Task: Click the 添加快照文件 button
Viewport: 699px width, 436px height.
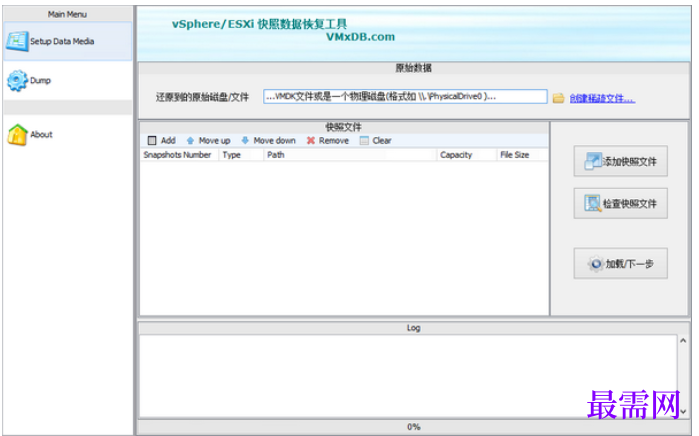Action: tap(621, 161)
